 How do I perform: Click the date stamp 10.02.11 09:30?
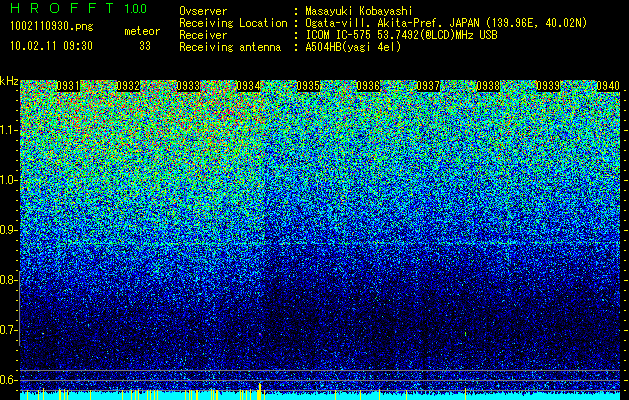click(51, 46)
